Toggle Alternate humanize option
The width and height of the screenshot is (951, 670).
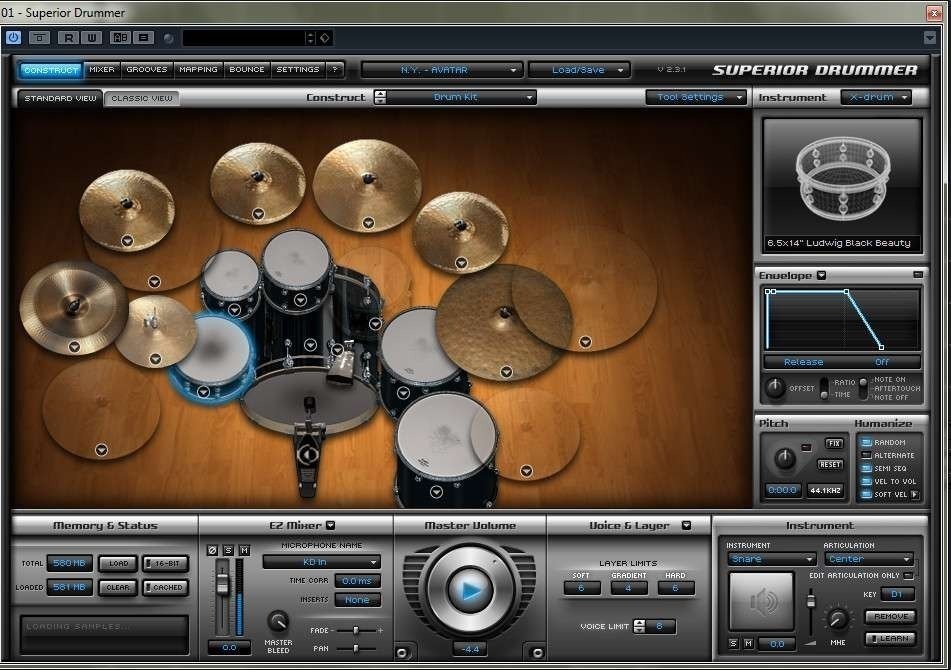click(866, 455)
